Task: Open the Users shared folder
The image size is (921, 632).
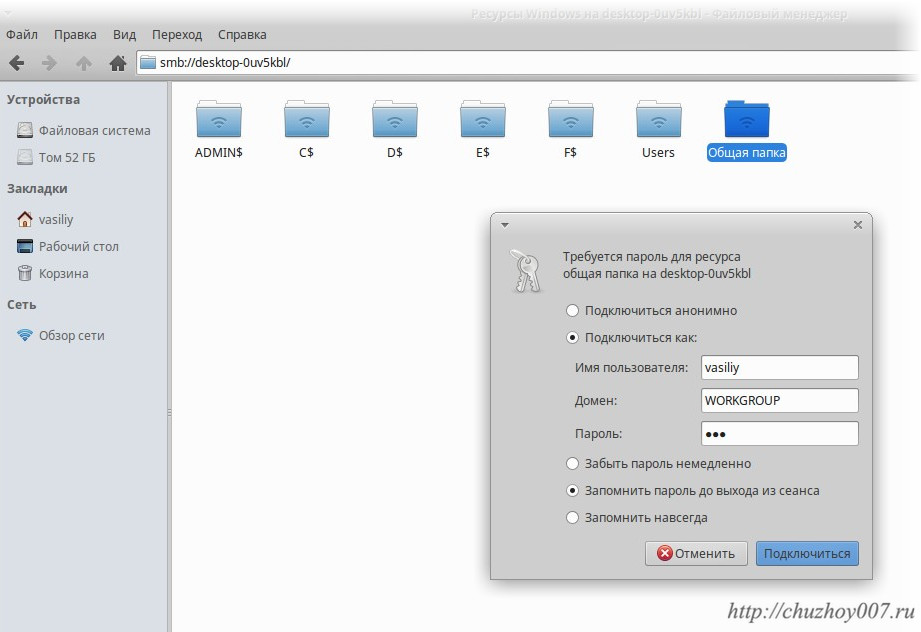Action: coord(658,120)
